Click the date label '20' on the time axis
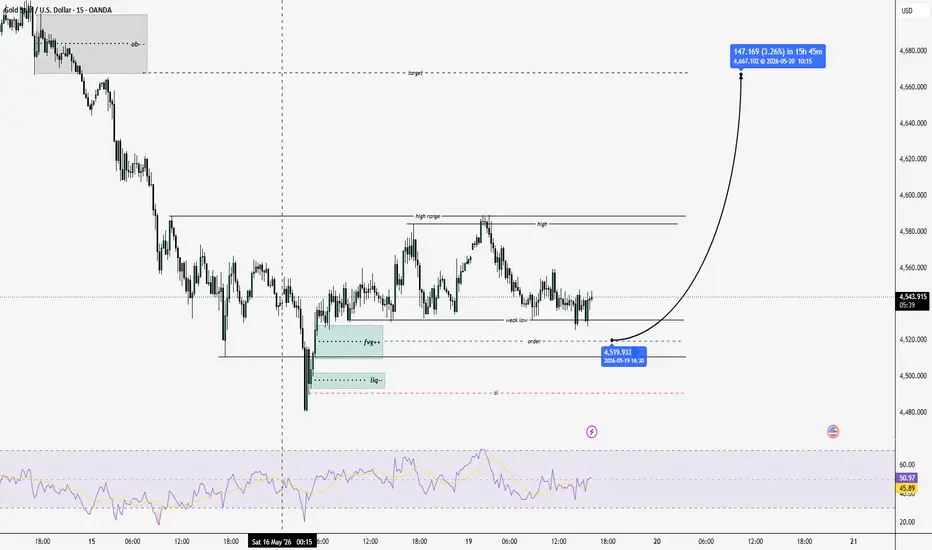Screen dimensions: 932x550 click(657, 542)
